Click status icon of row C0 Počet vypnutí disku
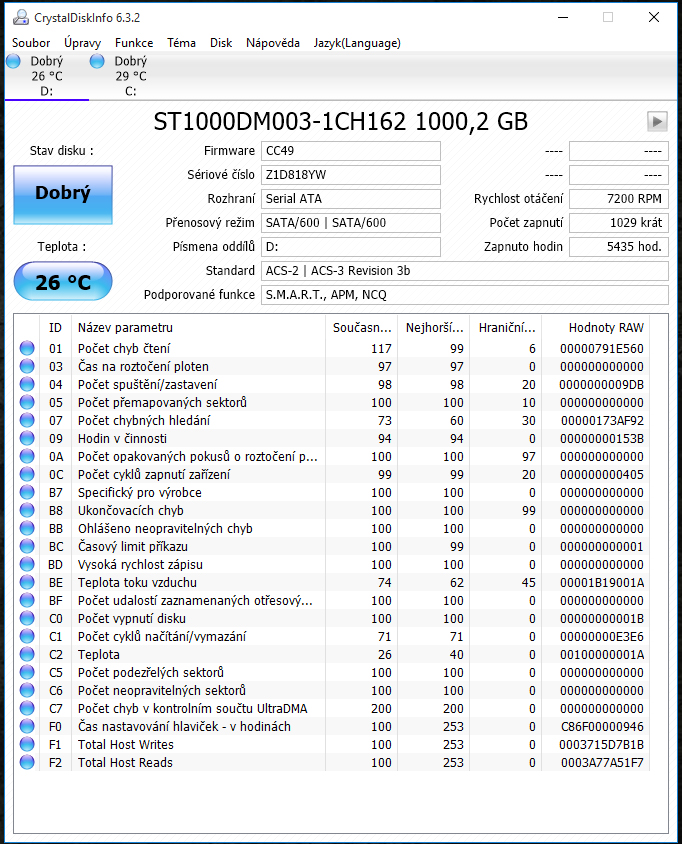 [x=27, y=618]
